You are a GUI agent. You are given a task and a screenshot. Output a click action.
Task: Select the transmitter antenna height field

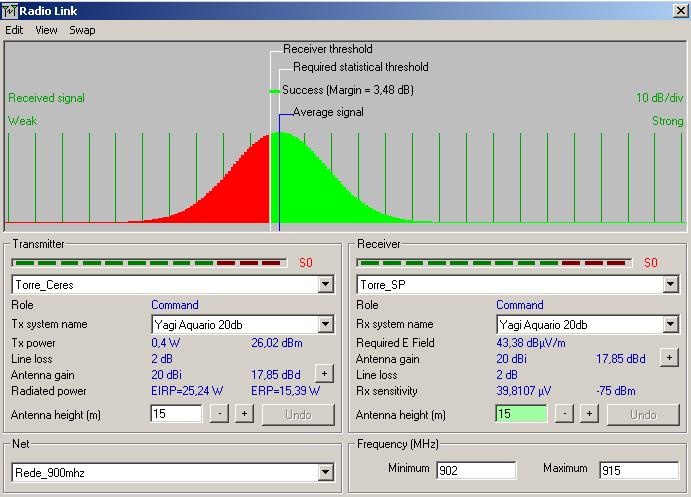click(x=176, y=414)
